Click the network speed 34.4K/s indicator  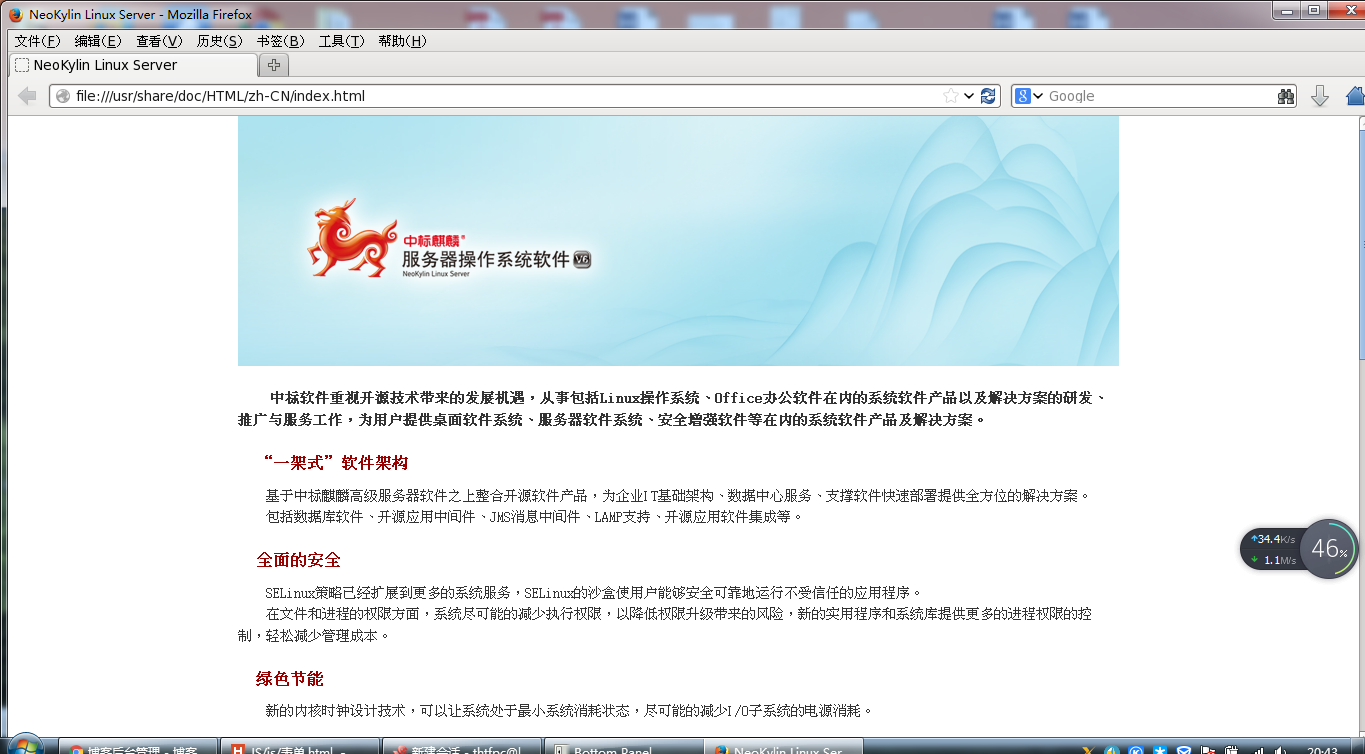1272,539
